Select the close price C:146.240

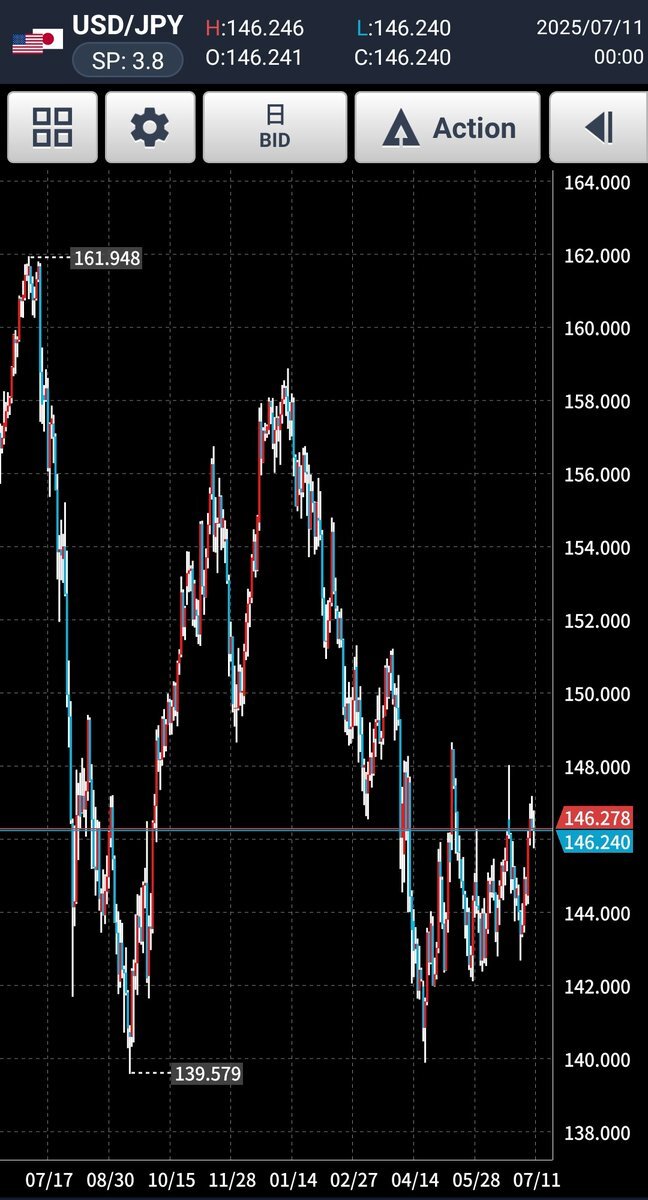402,57
